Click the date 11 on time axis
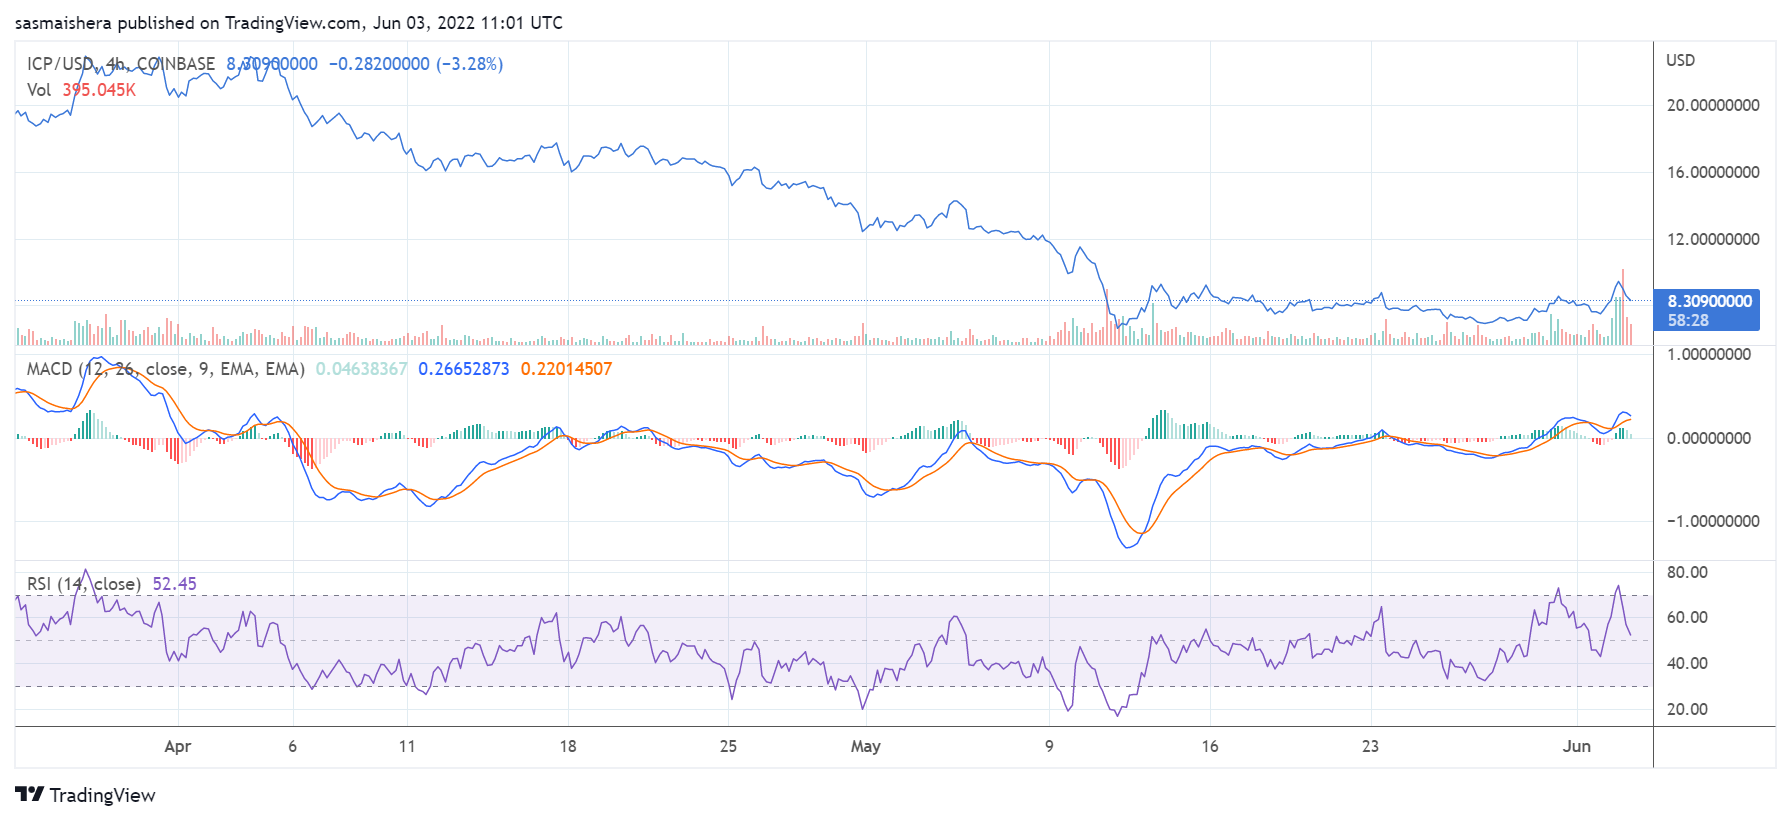The height and width of the screenshot is (821, 1791). tap(407, 746)
